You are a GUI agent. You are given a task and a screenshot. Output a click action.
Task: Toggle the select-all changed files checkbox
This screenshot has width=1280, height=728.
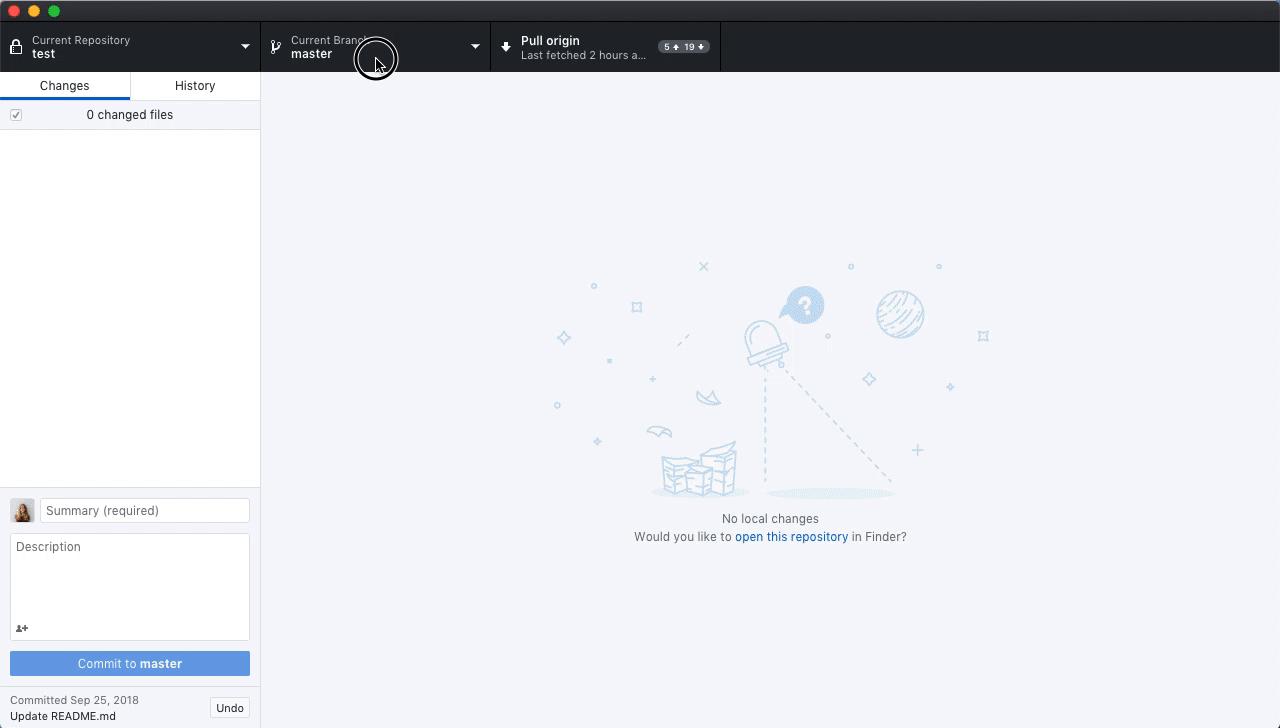16,115
